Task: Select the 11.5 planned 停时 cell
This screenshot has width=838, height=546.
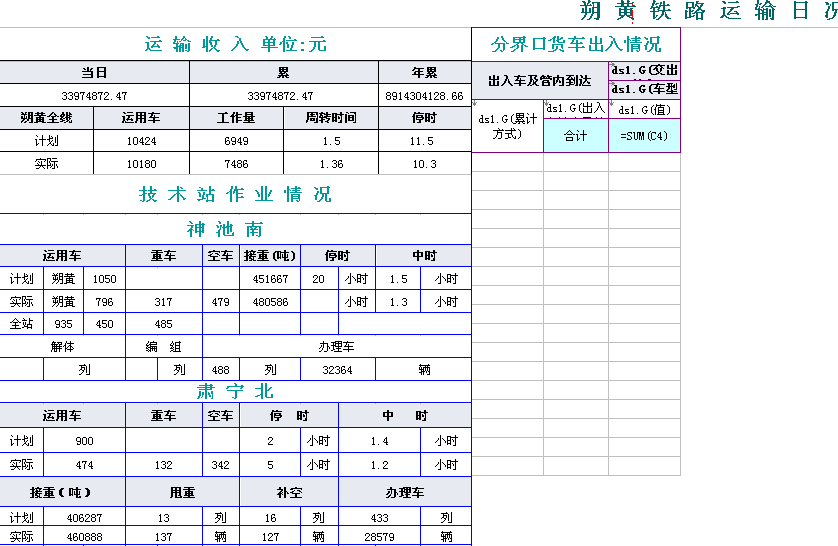Action: pos(424,141)
